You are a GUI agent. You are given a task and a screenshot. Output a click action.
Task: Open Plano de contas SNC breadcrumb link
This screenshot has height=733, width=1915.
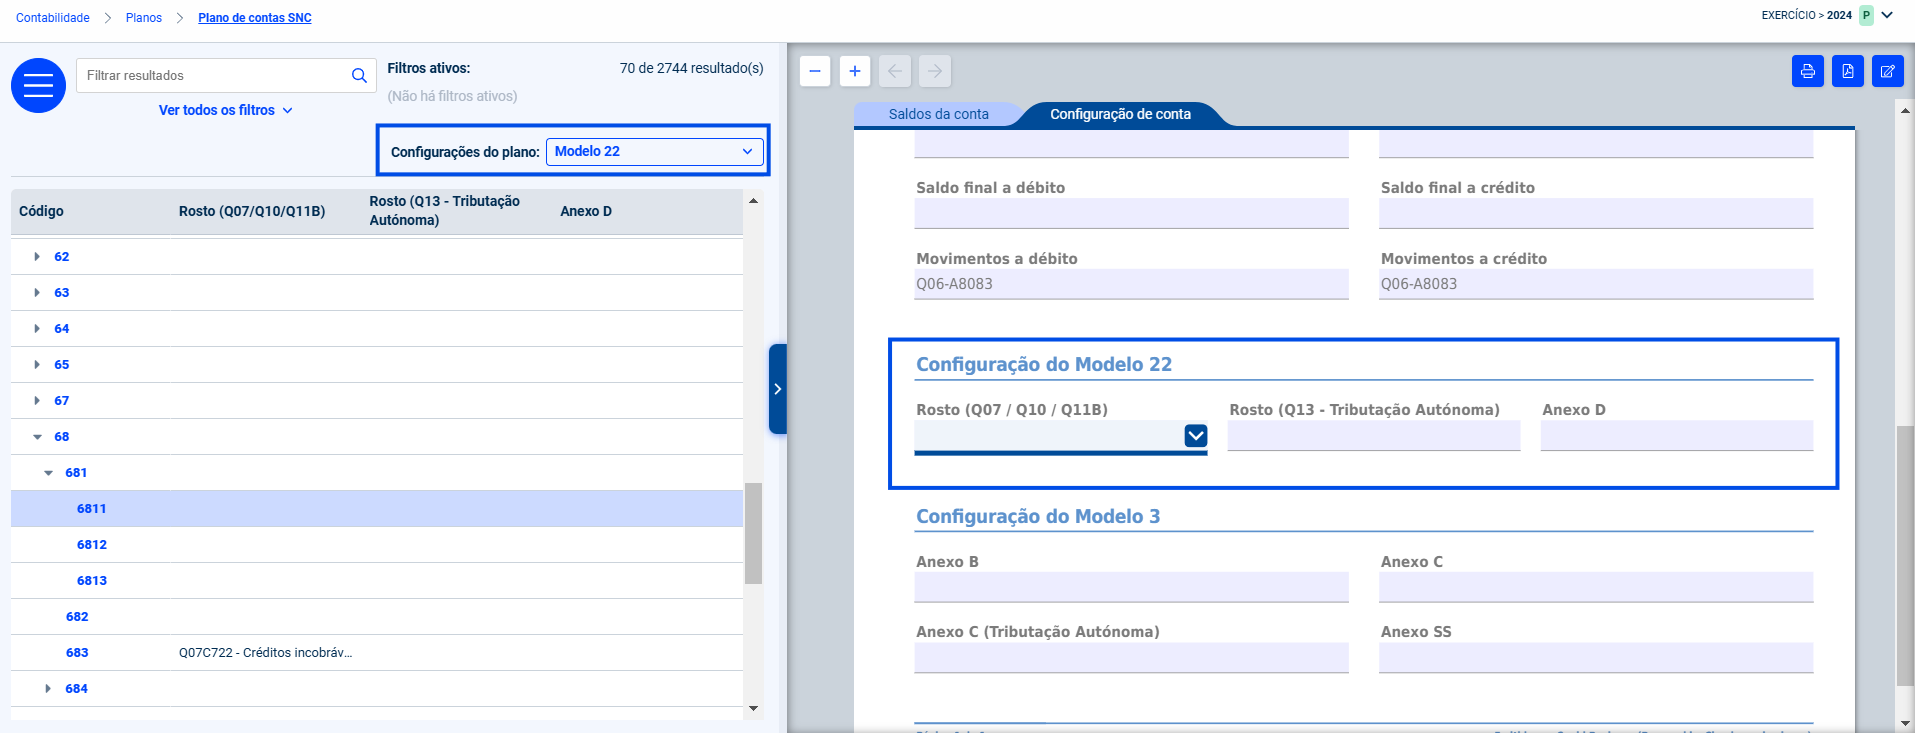click(x=255, y=18)
